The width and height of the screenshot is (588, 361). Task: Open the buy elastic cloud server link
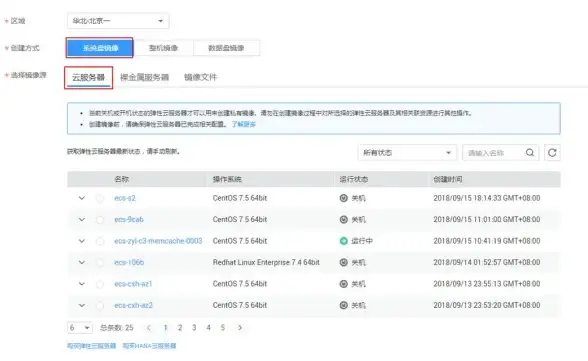click(92, 346)
